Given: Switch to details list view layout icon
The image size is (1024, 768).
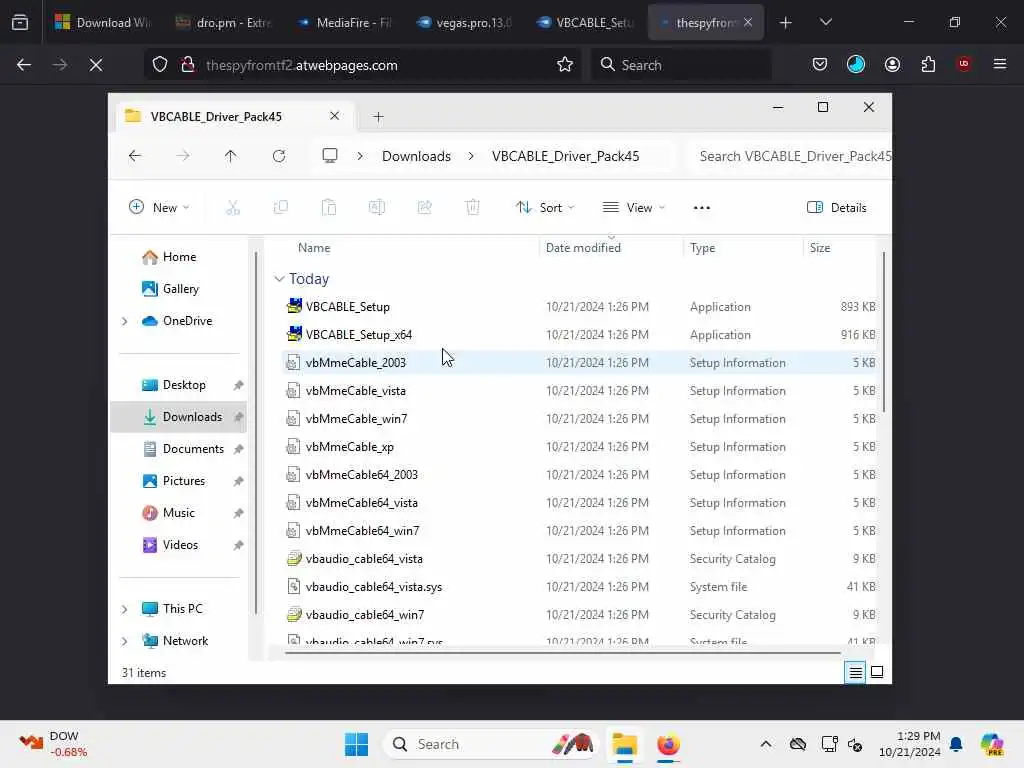Looking at the screenshot, I should [855, 672].
